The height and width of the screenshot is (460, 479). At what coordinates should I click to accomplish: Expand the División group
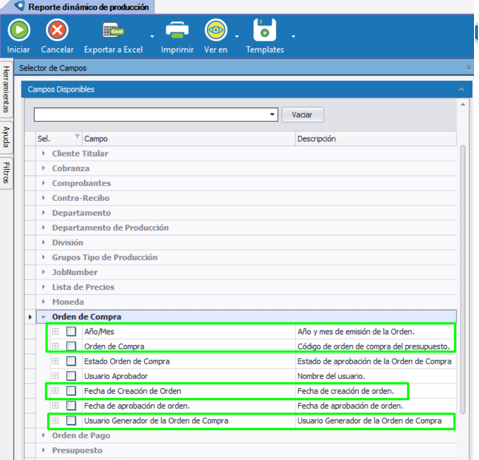click(x=43, y=242)
